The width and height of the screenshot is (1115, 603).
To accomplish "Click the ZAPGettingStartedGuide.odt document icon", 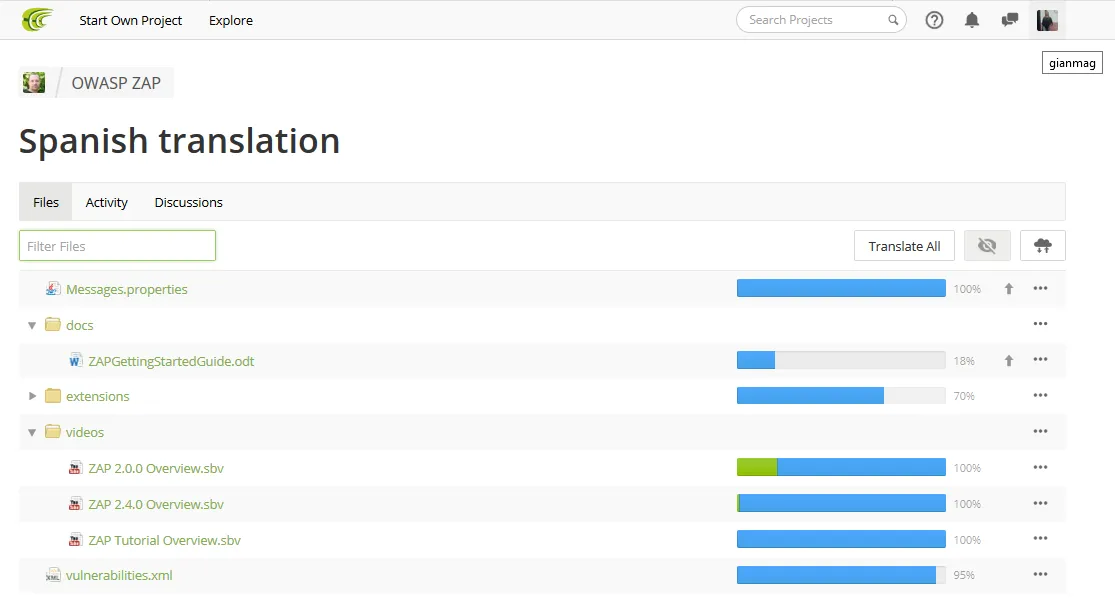I will pyautogui.click(x=75, y=361).
